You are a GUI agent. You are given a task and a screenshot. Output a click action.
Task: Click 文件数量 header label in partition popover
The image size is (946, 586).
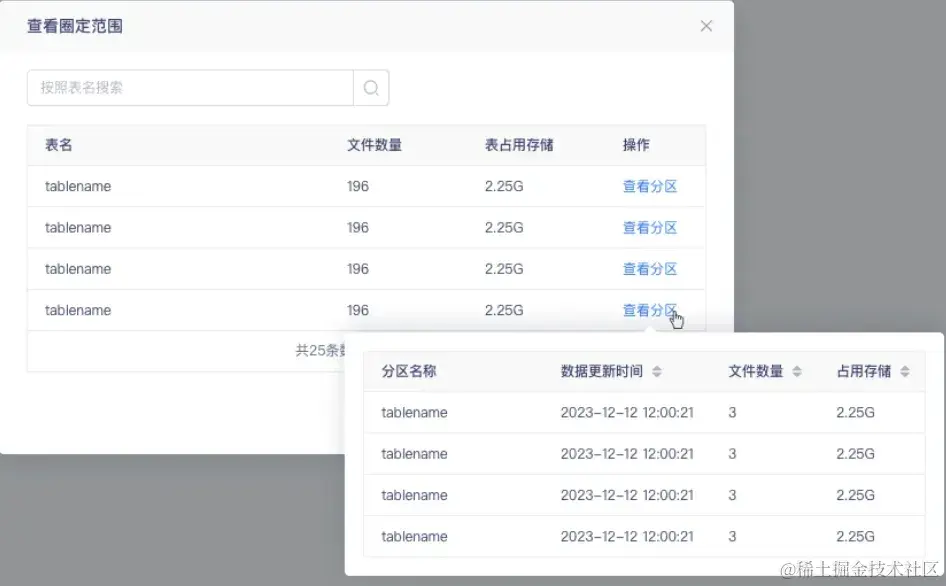755,371
